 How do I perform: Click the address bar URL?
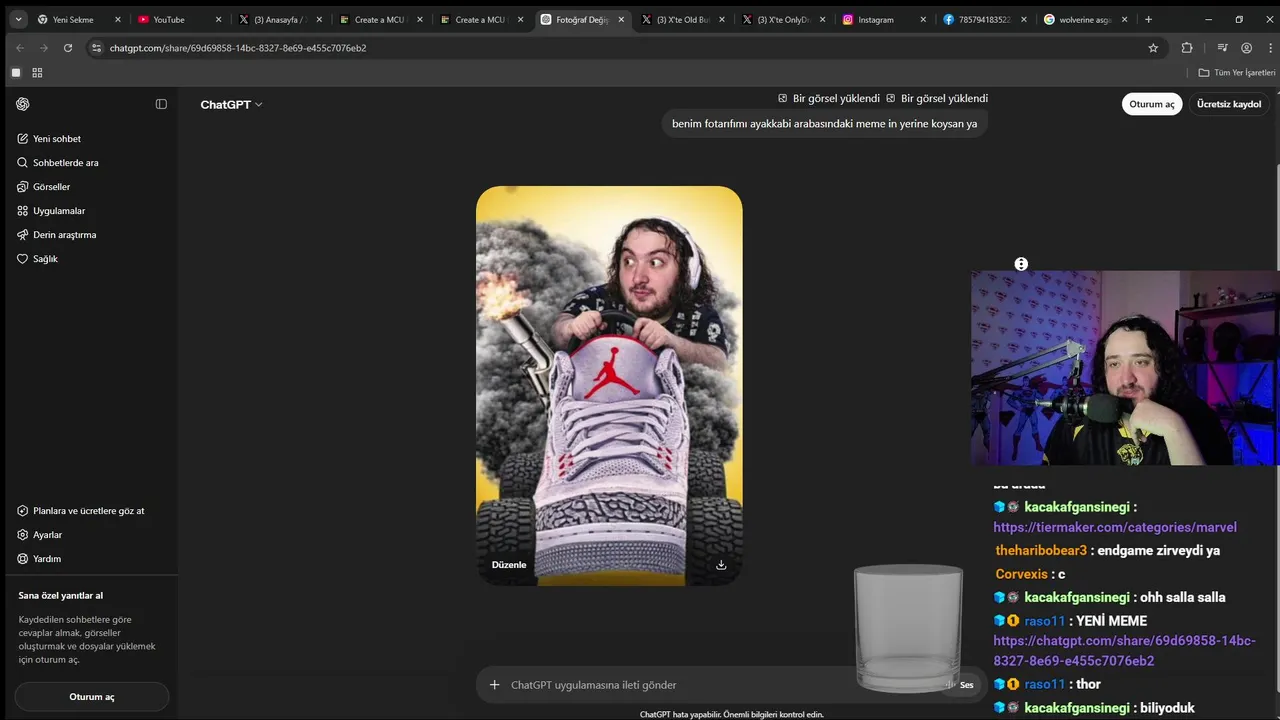238,48
